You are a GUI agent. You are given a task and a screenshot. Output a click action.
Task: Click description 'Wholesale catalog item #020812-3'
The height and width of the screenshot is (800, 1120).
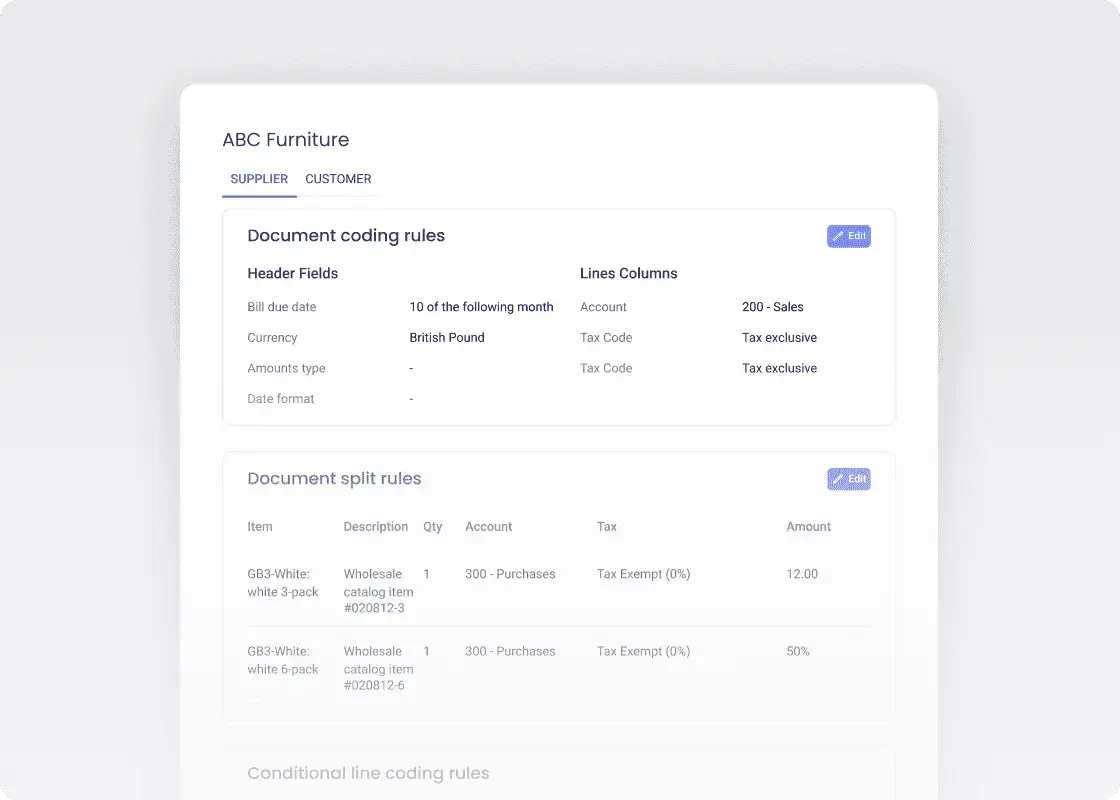378,592
